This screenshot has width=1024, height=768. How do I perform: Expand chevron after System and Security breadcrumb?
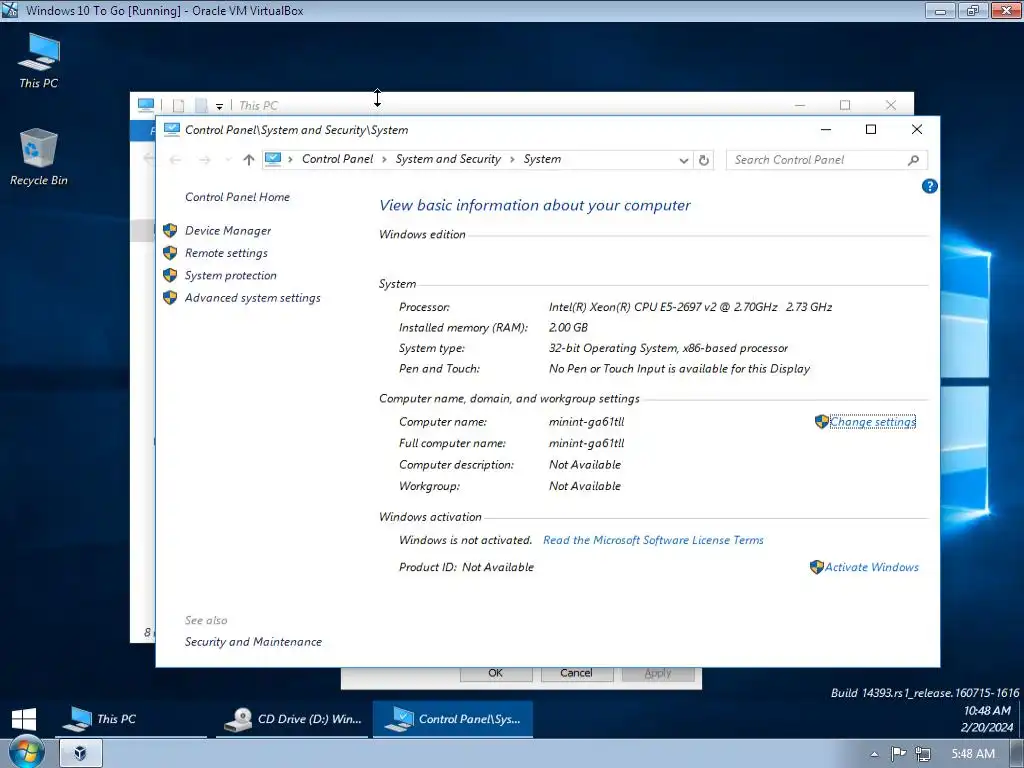click(512, 159)
